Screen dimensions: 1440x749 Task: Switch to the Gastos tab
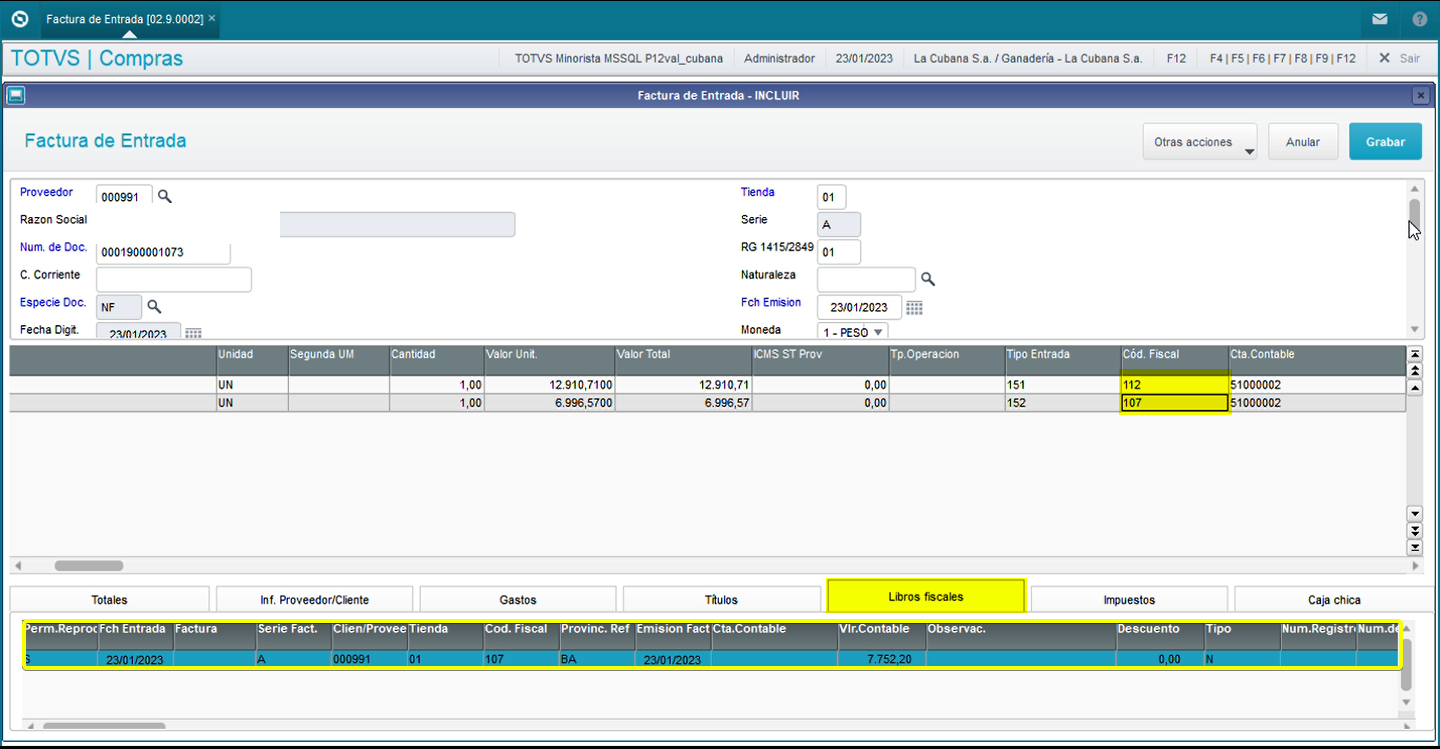pyautogui.click(x=518, y=599)
